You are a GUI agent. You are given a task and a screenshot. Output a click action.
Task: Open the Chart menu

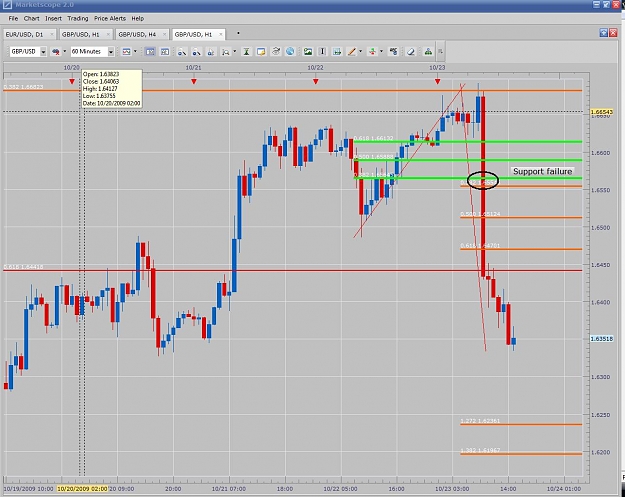pos(31,18)
